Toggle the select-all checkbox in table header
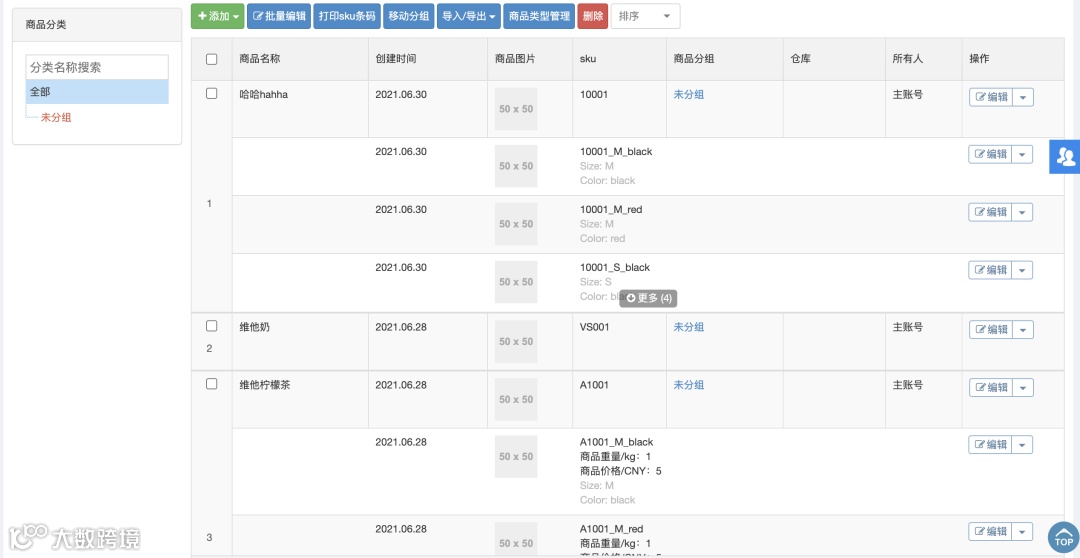The width and height of the screenshot is (1080, 558). pyautogui.click(x=211, y=59)
